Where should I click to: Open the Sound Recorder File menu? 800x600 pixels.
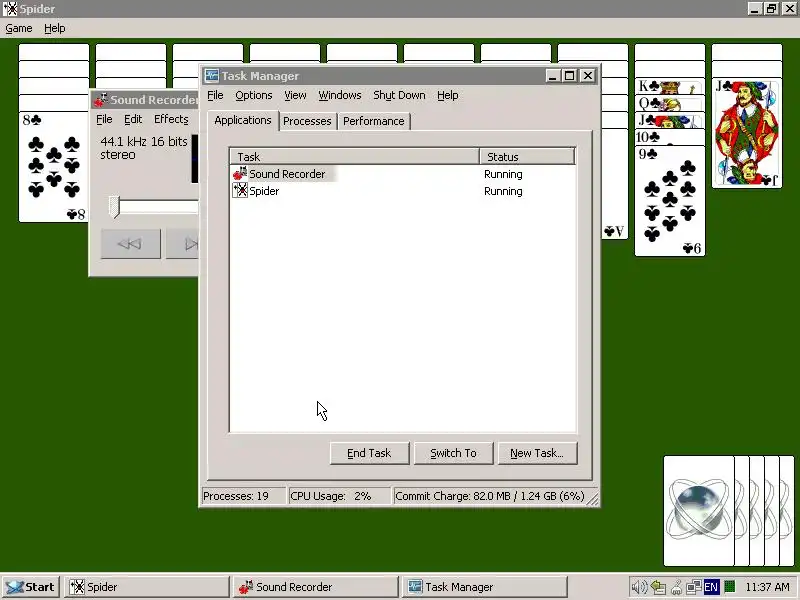[104, 119]
